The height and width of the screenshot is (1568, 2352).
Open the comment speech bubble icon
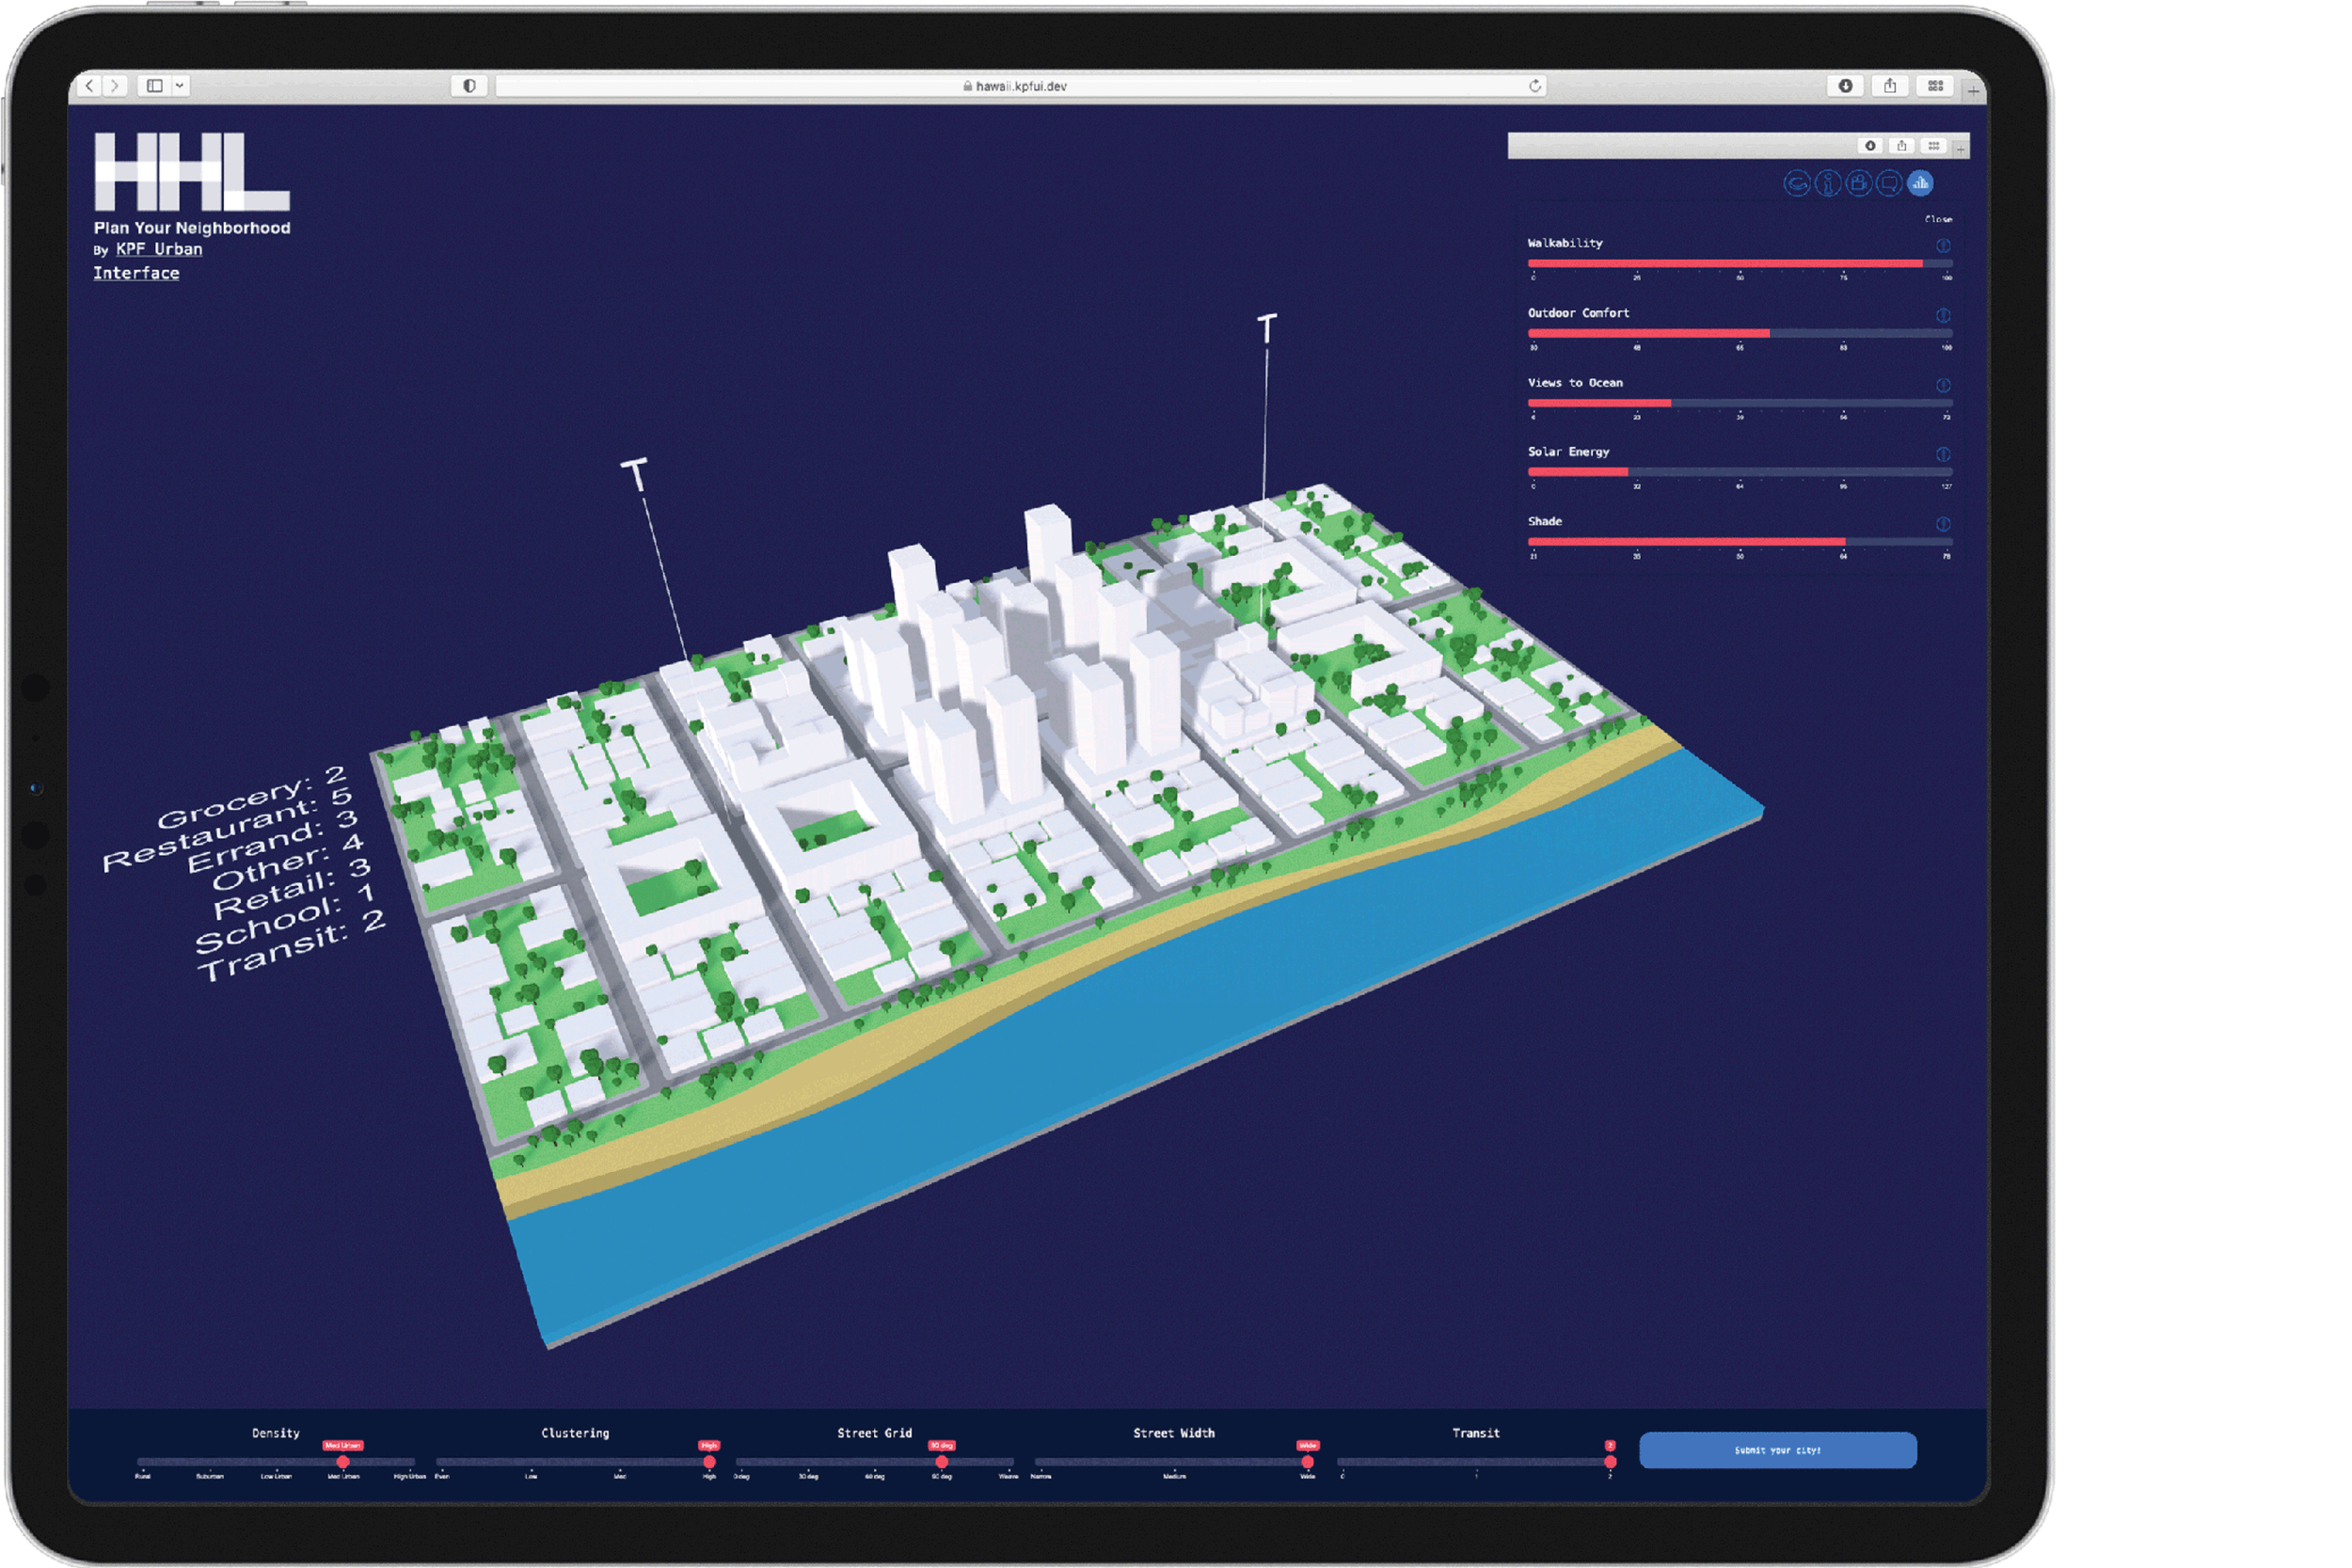[1889, 184]
